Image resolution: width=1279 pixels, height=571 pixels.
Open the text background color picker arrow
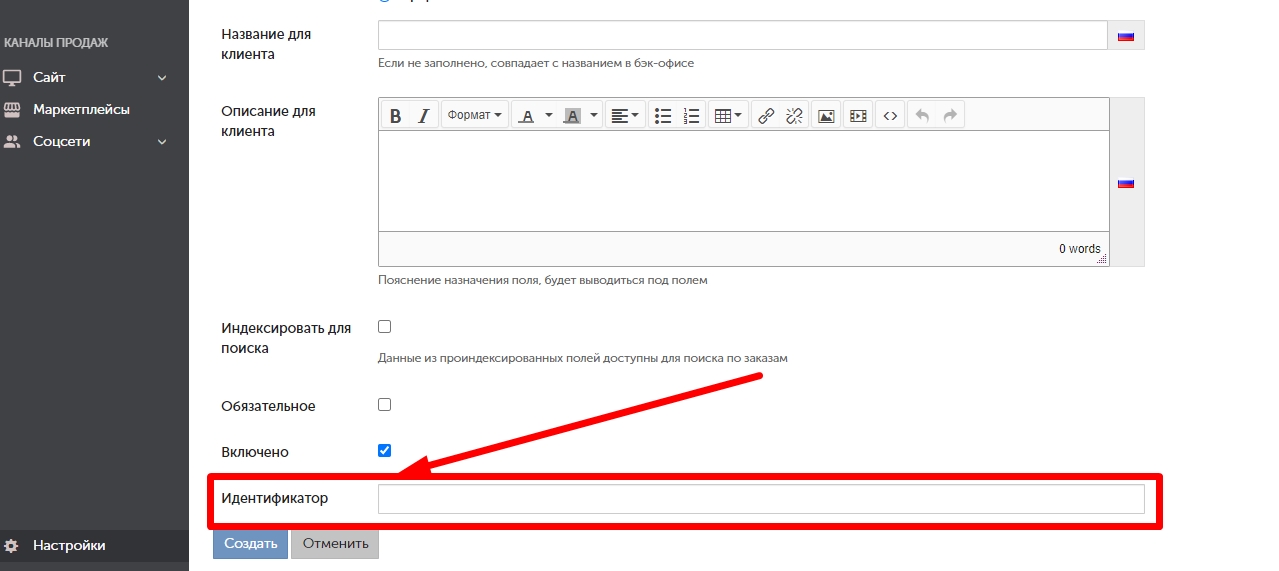594,116
